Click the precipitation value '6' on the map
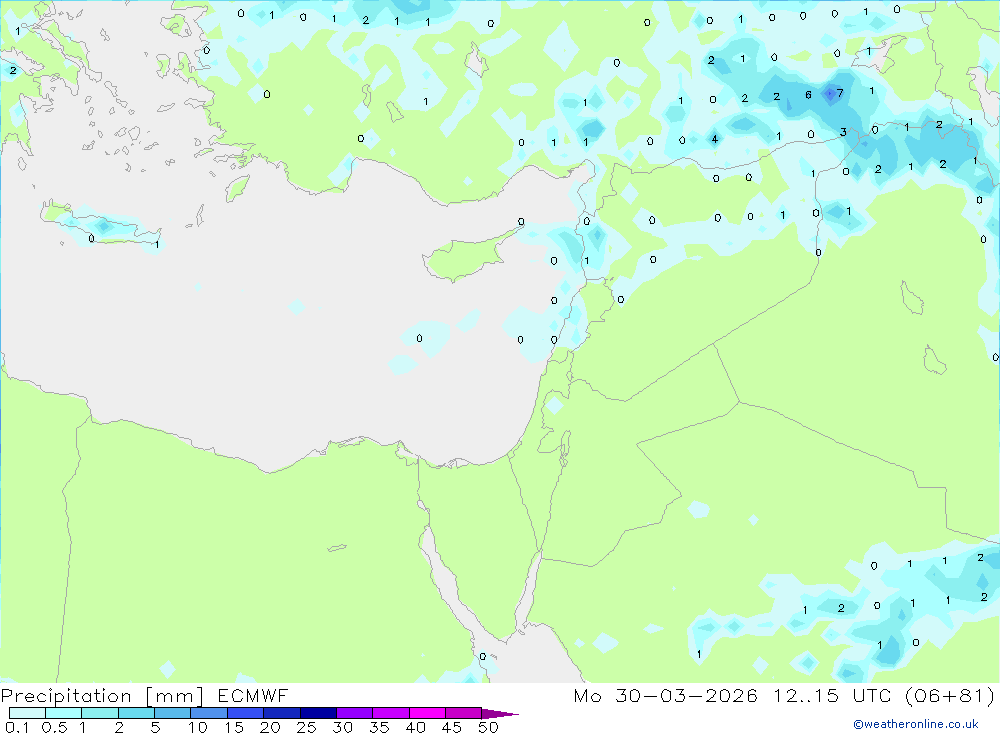Image resolution: width=1000 pixels, height=733 pixels. click(x=808, y=95)
